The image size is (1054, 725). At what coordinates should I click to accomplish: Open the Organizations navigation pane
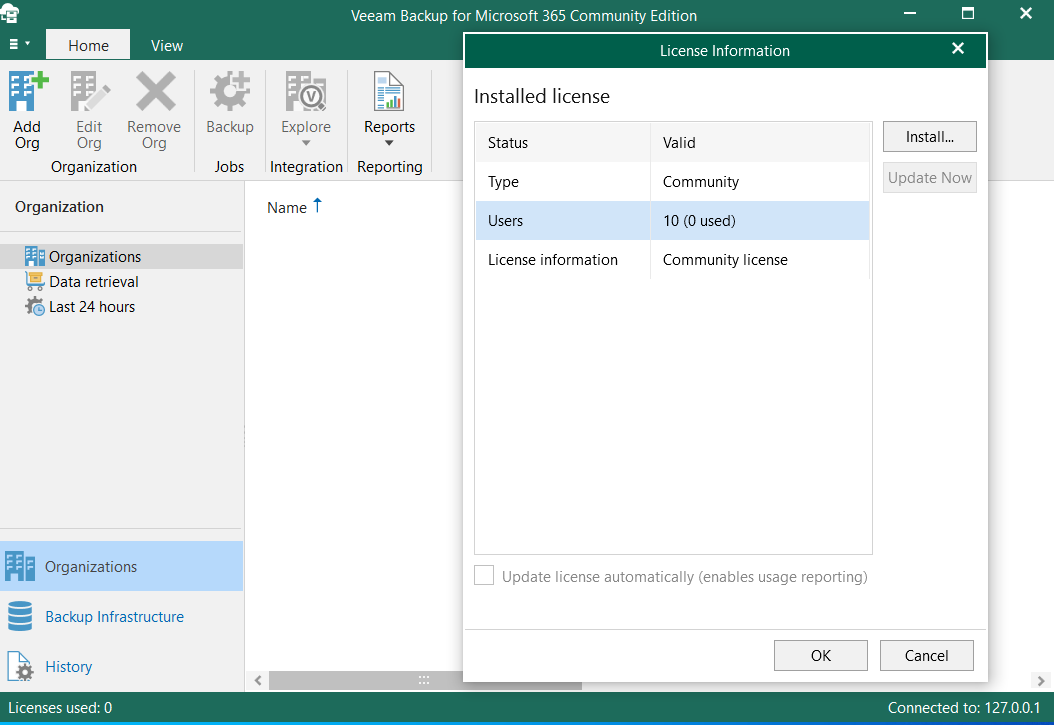(121, 566)
